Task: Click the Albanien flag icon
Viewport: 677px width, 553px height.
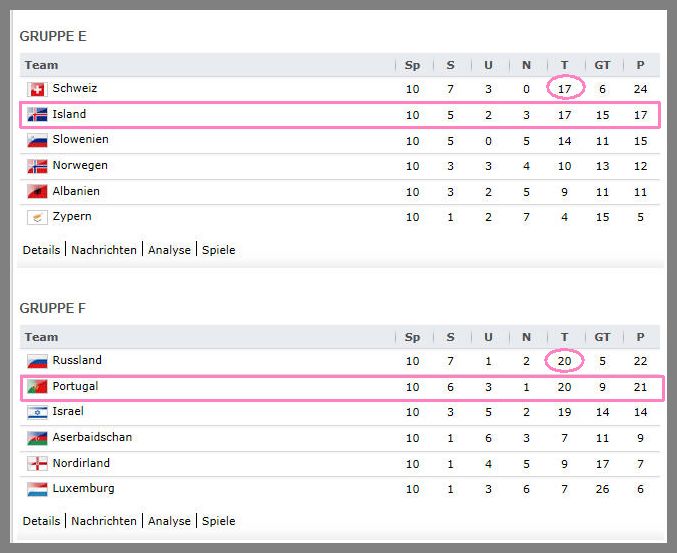Action: [37, 191]
